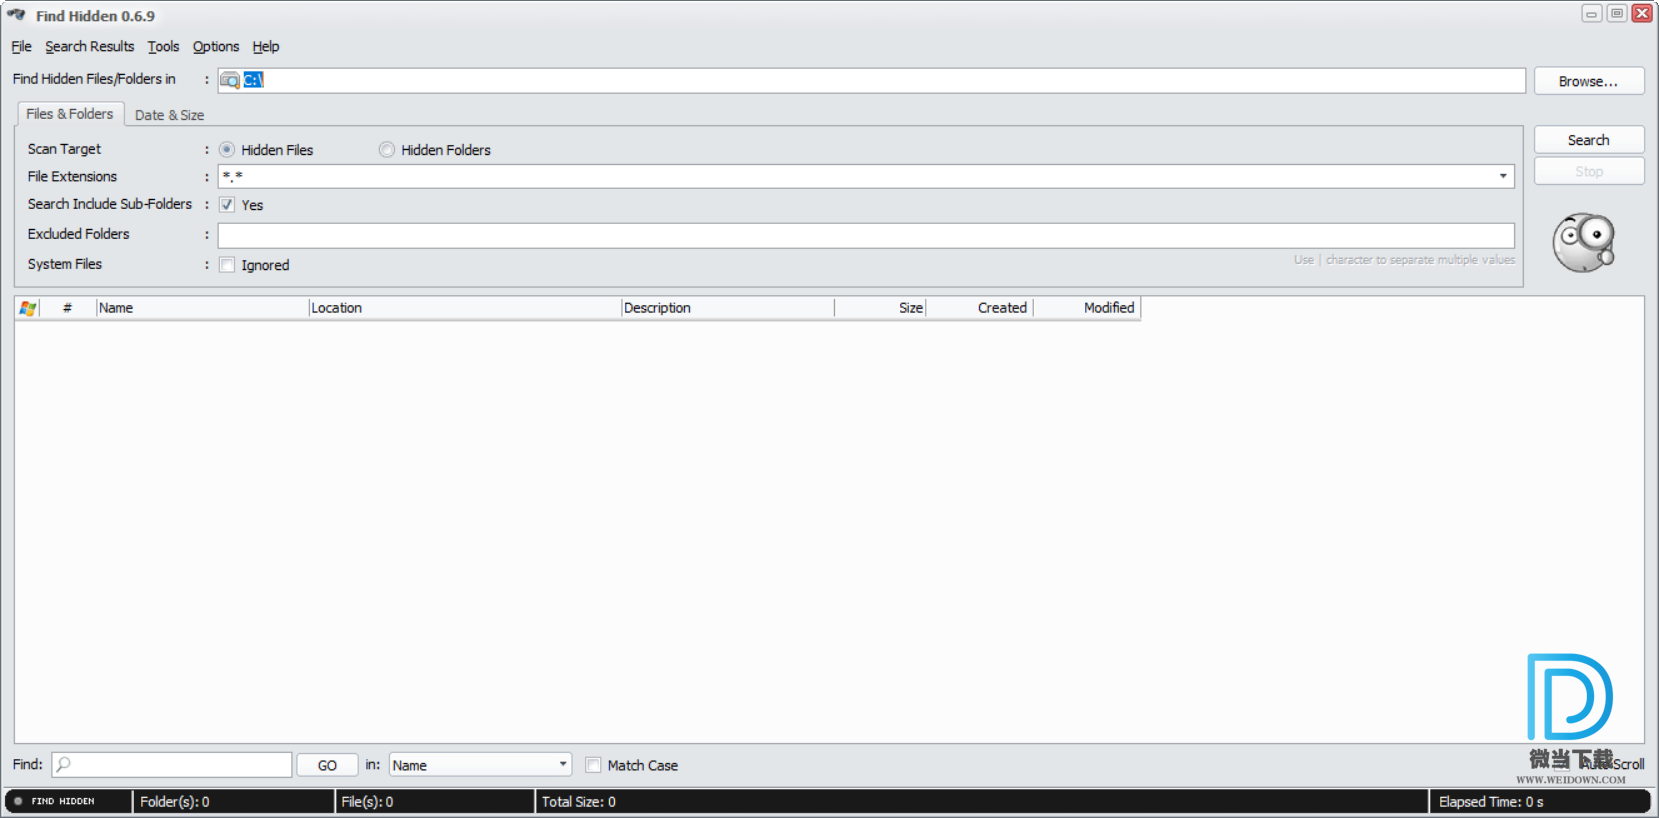This screenshot has width=1659, height=818.
Task: Open the Options menu
Action: (x=216, y=46)
